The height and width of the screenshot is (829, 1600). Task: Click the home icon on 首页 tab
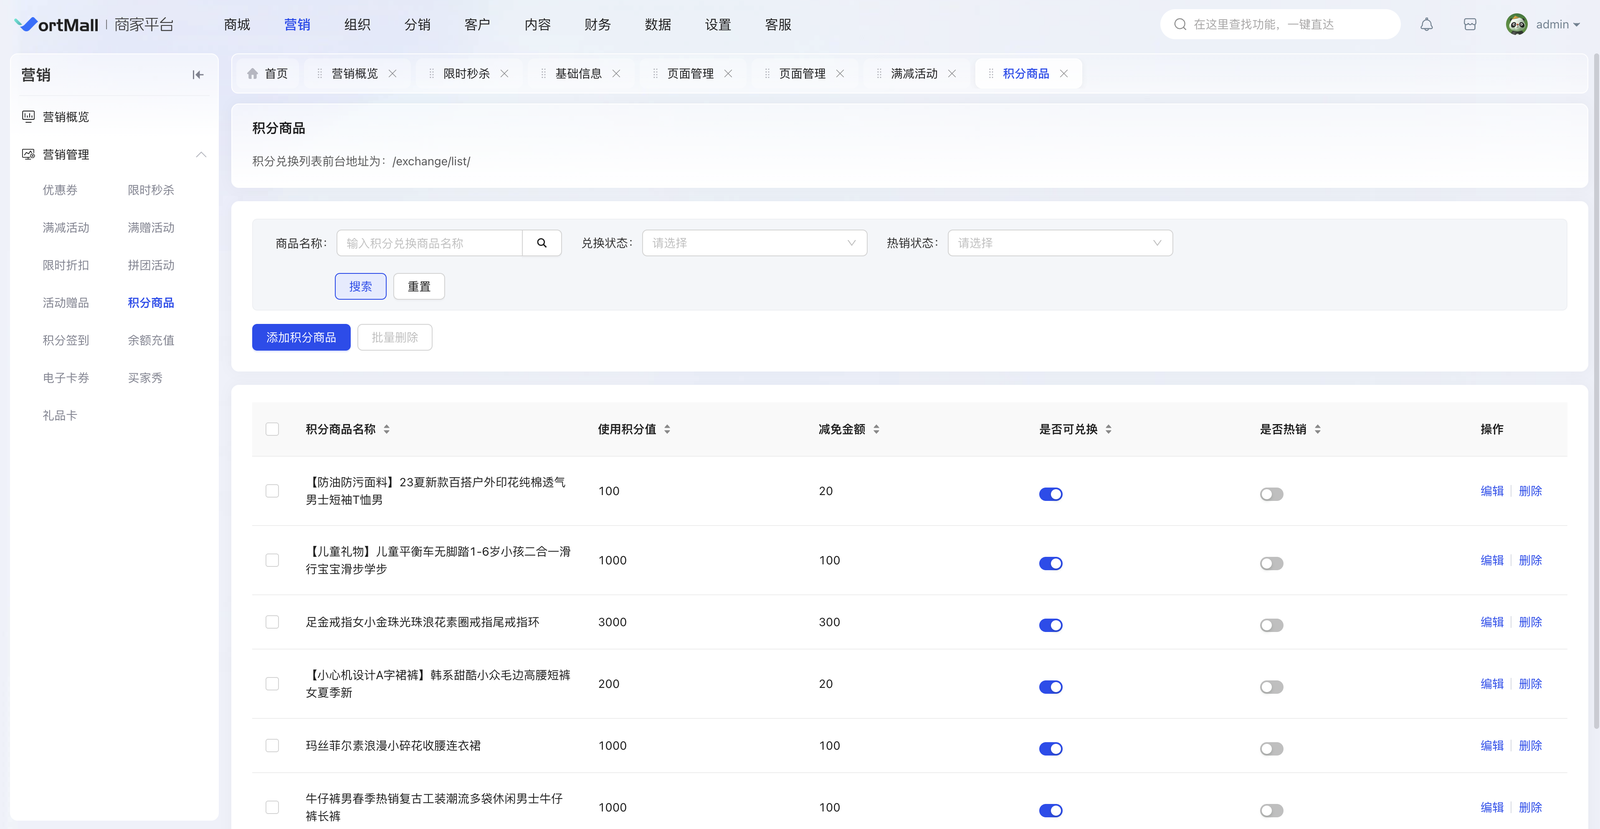252,74
